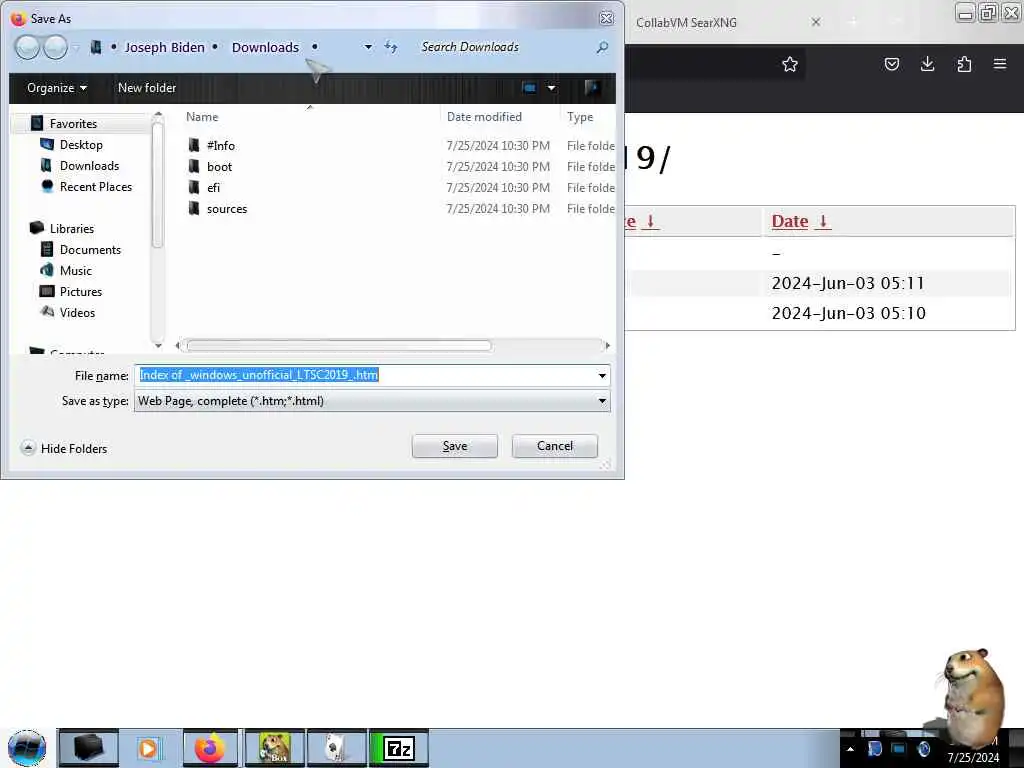Image resolution: width=1024 pixels, height=768 pixels.
Task: Open the Firefox extensions icon
Action: coord(964,64)
